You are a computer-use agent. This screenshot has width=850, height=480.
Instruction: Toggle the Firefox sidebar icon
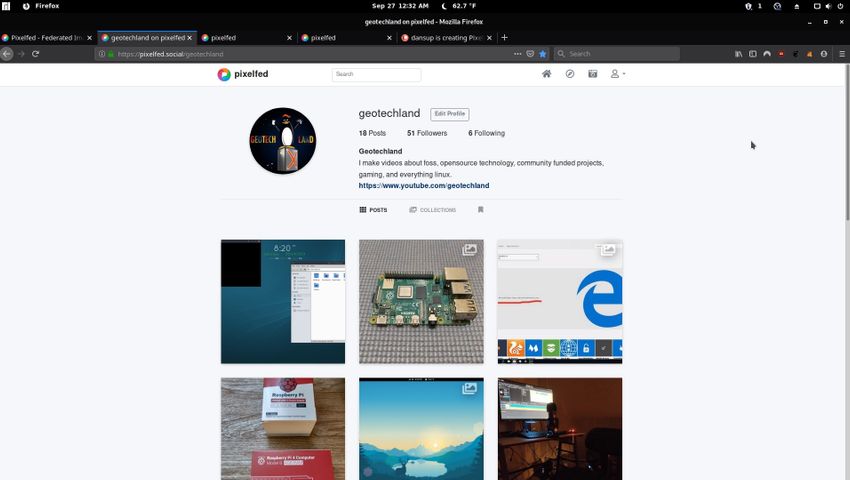(753, 54)
